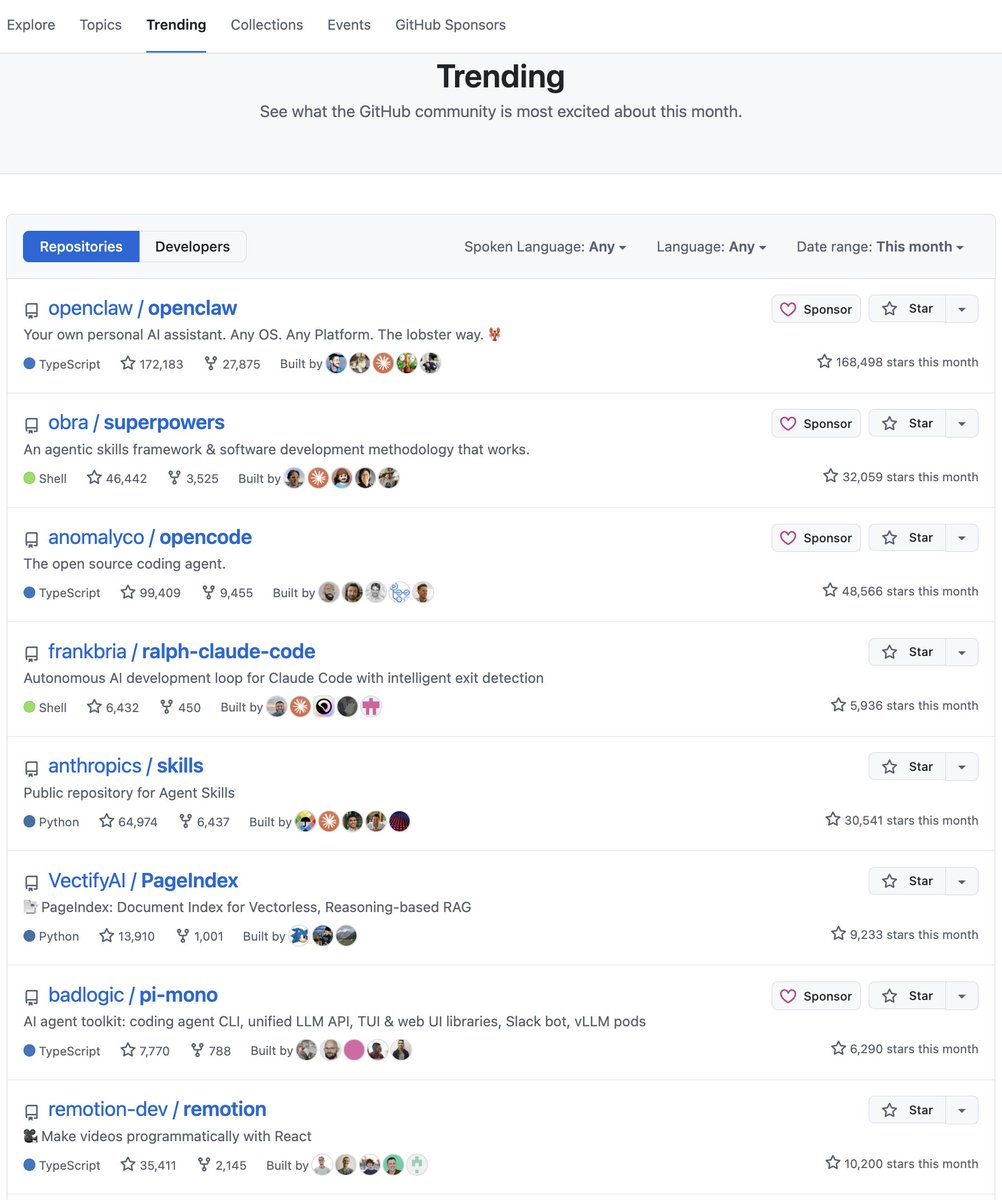The width and height of the screenshot is (1002, 1200).
Task: Star the obra superpowers repository
Action: pyautogui.click(x=907, y=423)
